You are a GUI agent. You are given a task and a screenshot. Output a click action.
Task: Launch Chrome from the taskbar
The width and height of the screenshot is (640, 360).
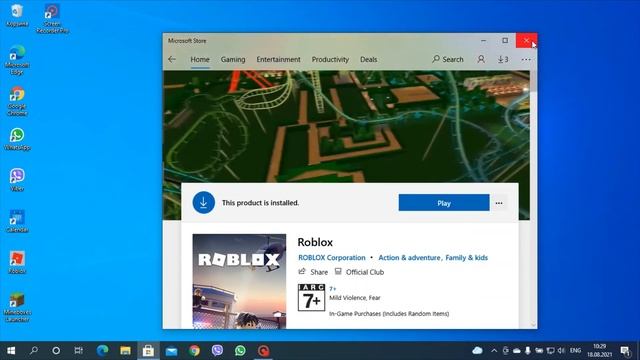(194, 351)
